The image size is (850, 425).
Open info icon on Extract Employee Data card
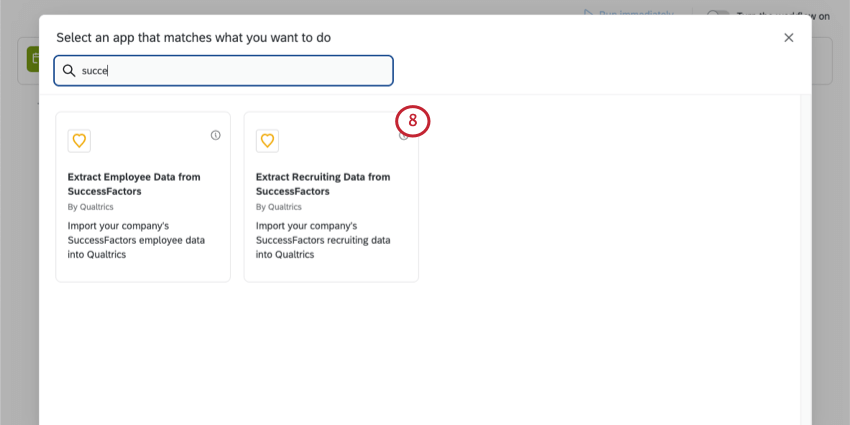click(x=216, y=136)
